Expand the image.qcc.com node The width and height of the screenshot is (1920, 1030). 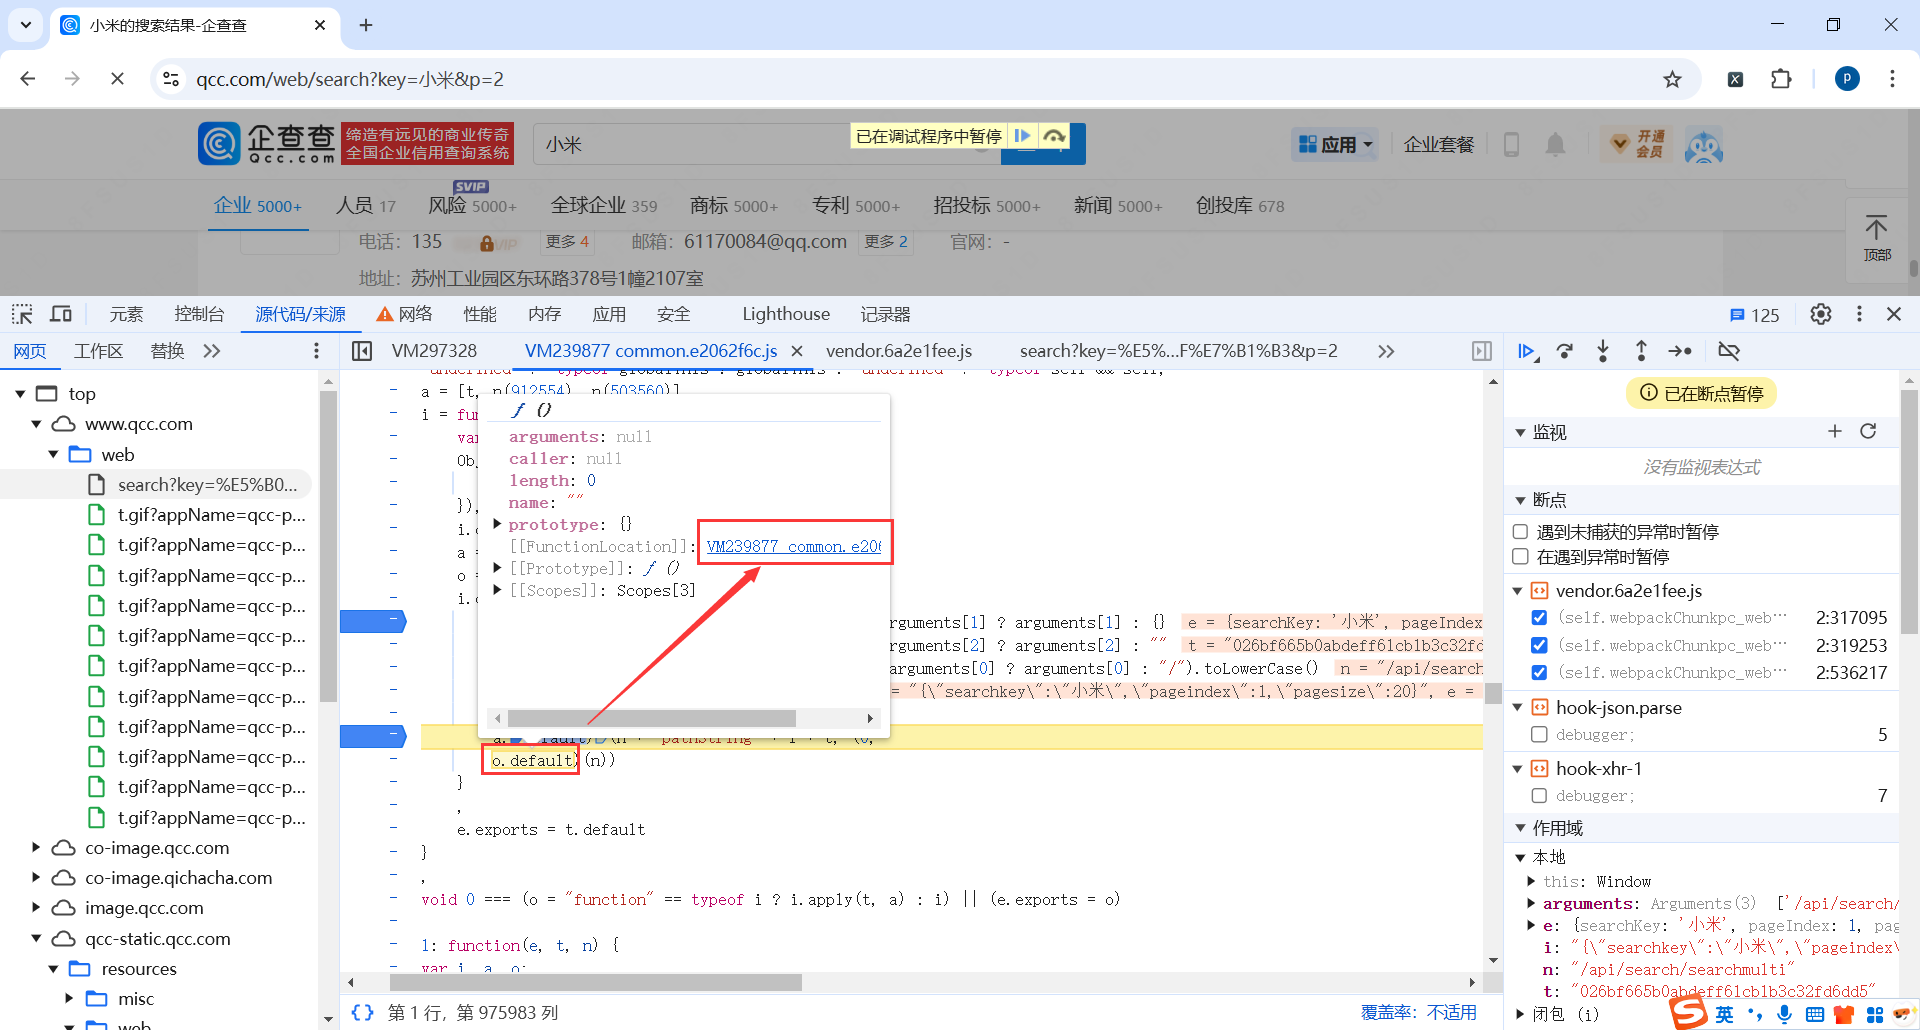point(36,908)
